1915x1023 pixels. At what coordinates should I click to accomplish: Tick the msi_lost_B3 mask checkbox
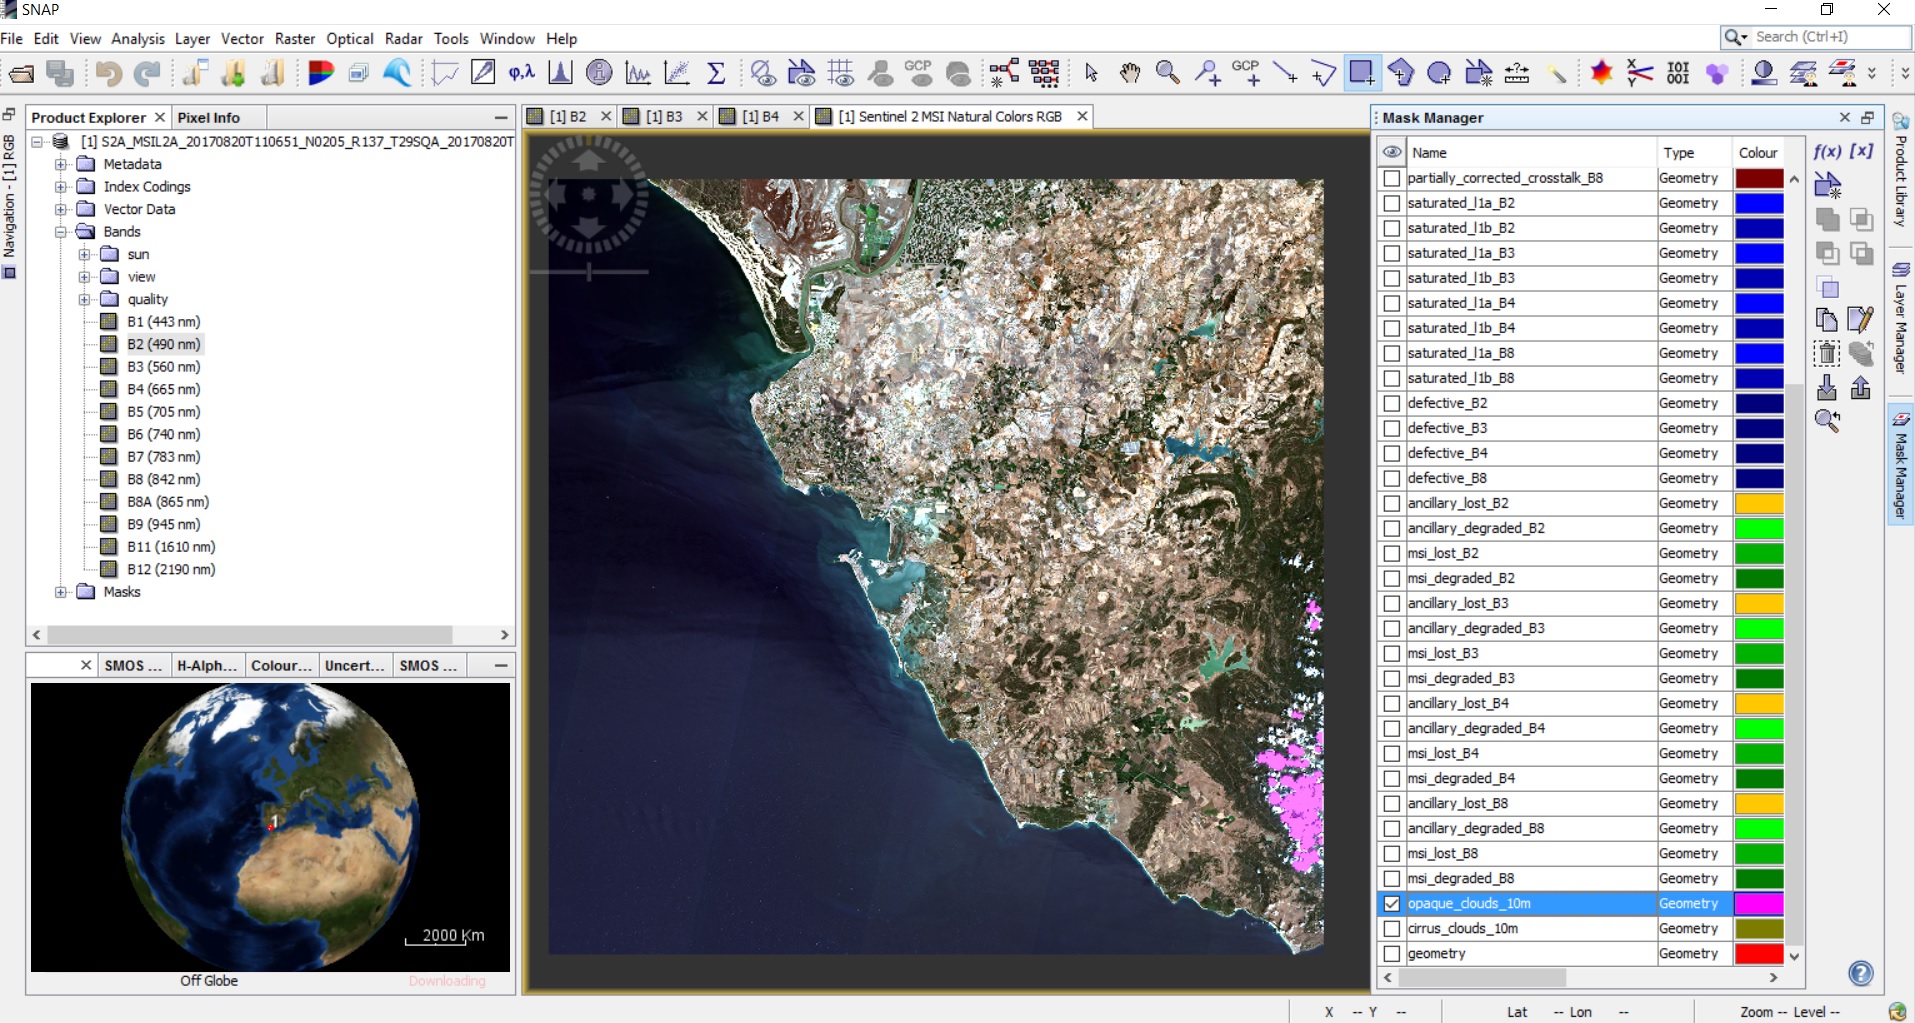(1391, 653)
